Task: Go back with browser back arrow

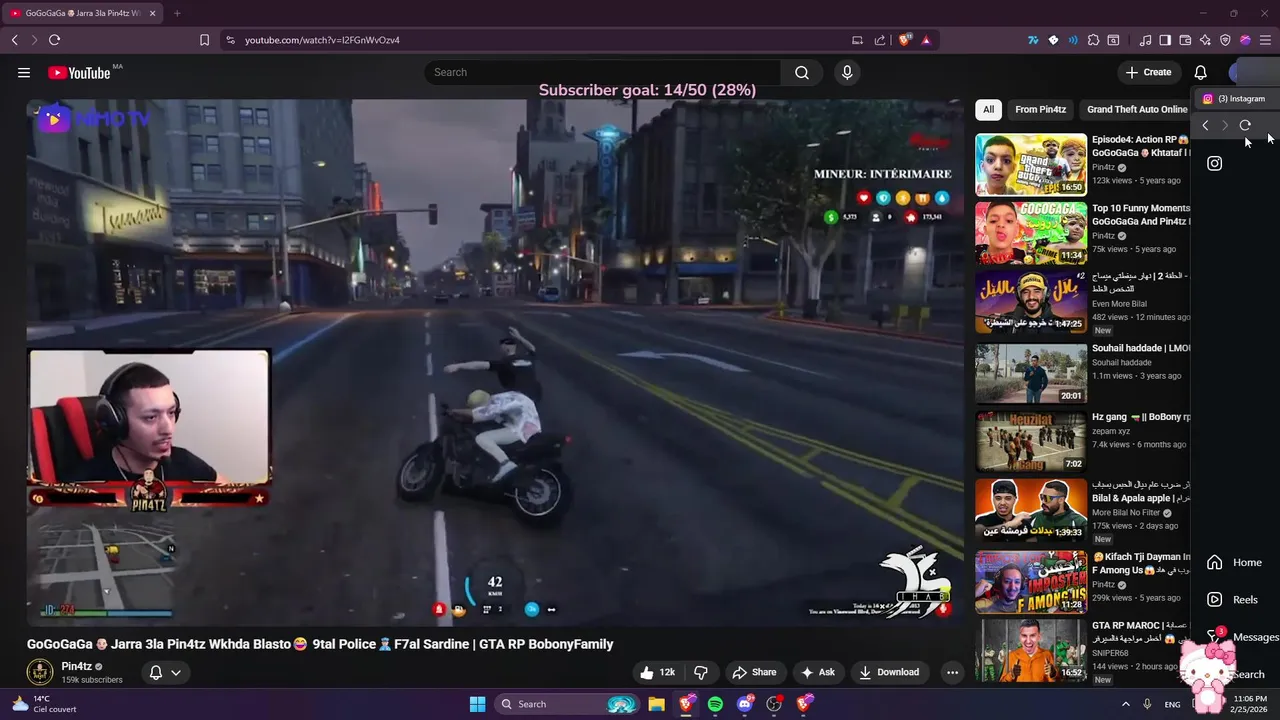Action: pyautogui.click(x=14, y=40)
